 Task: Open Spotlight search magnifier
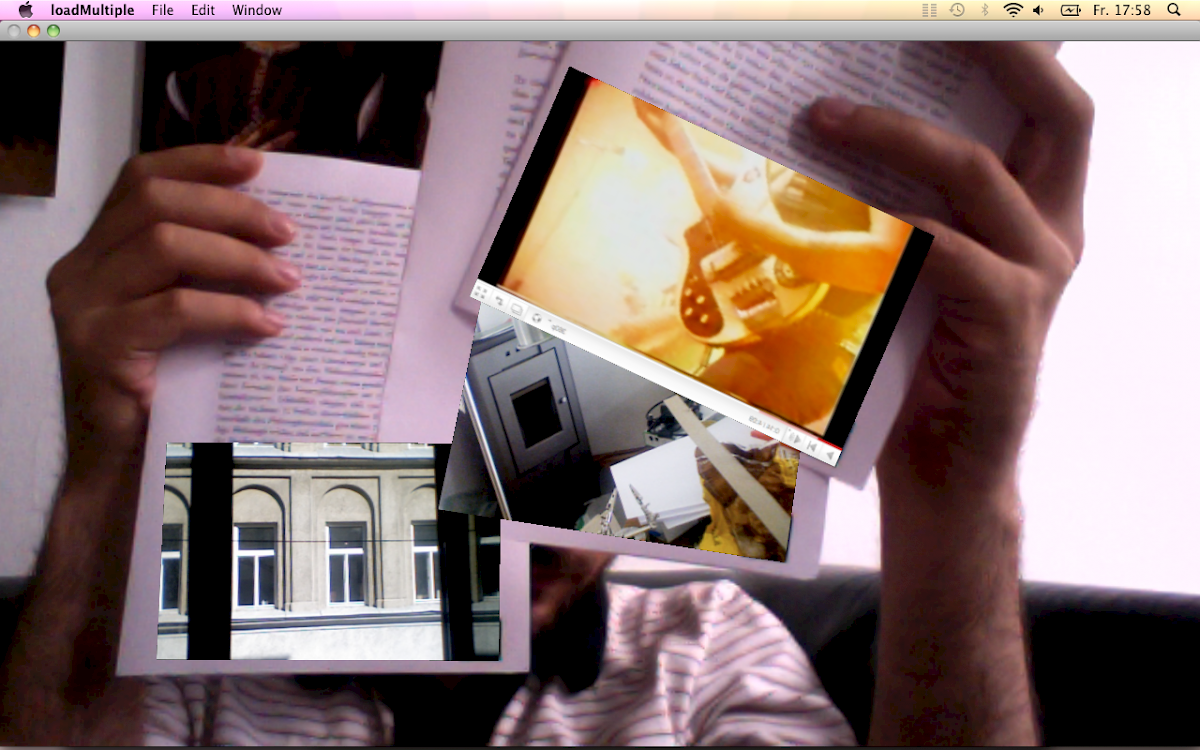pyautogui.click(x=1174, y=10)
